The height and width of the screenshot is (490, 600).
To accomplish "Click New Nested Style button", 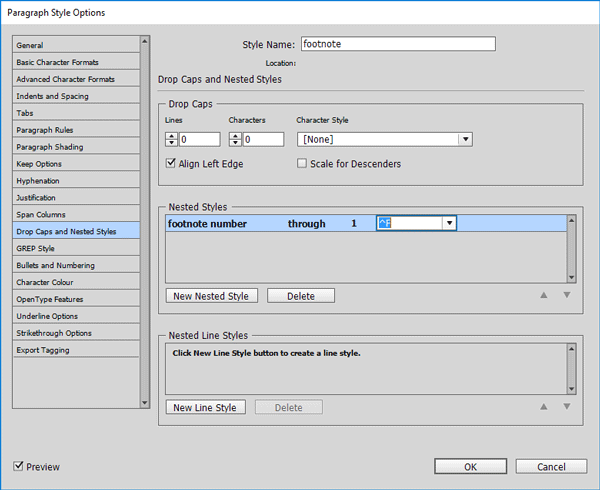I will point(212,296).
